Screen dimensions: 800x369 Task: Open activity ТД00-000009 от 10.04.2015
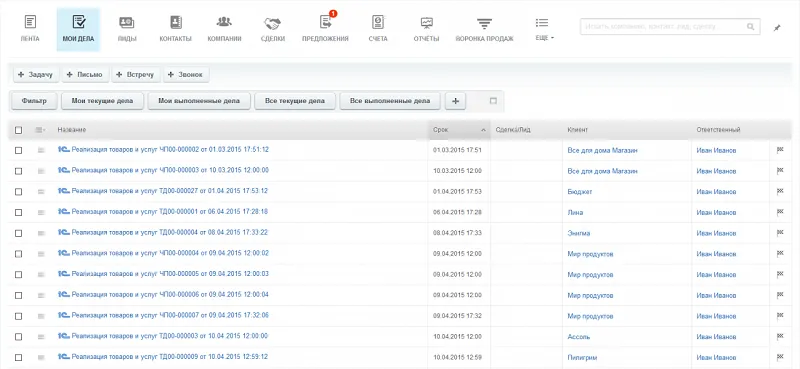pyautogui.click(x=170, y=357)
